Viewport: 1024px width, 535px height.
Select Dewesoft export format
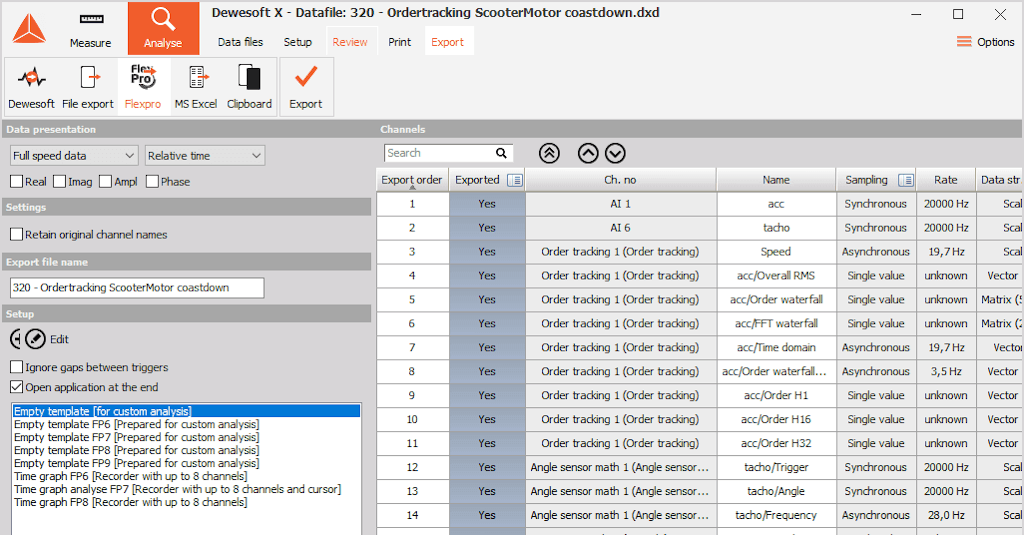click(x=31, y=87)
